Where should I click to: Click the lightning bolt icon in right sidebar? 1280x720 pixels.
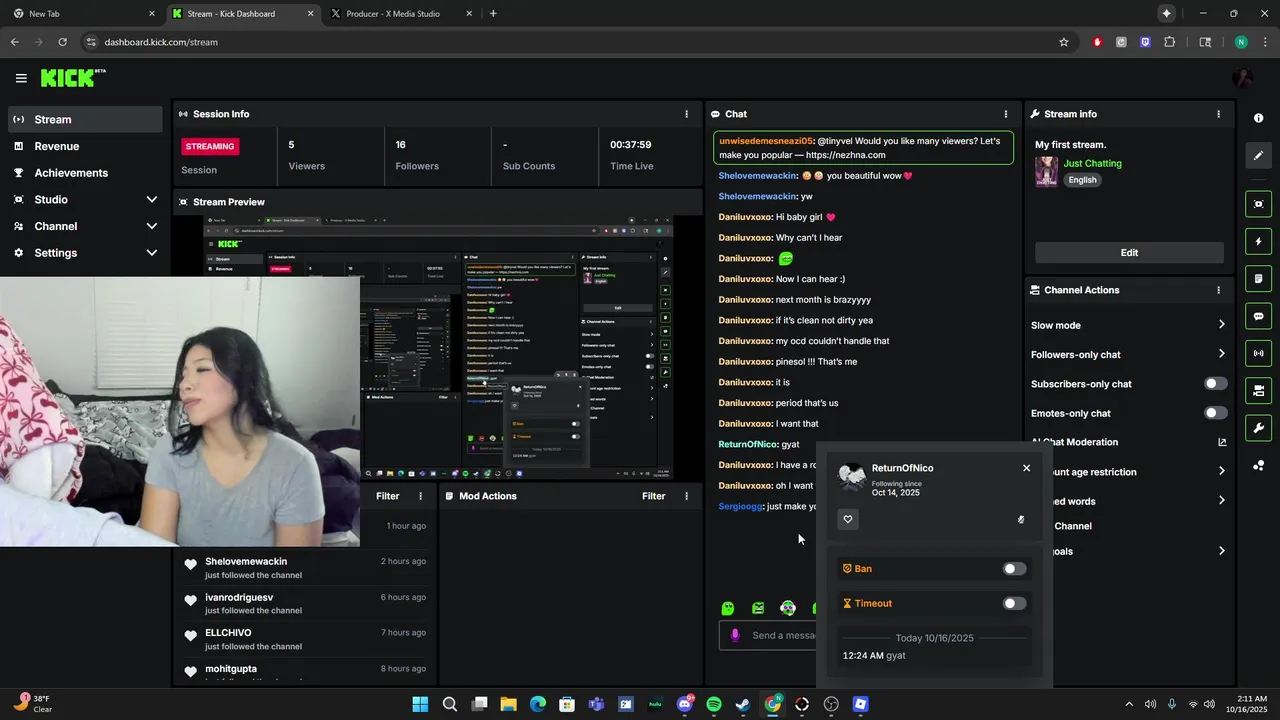1258,241
